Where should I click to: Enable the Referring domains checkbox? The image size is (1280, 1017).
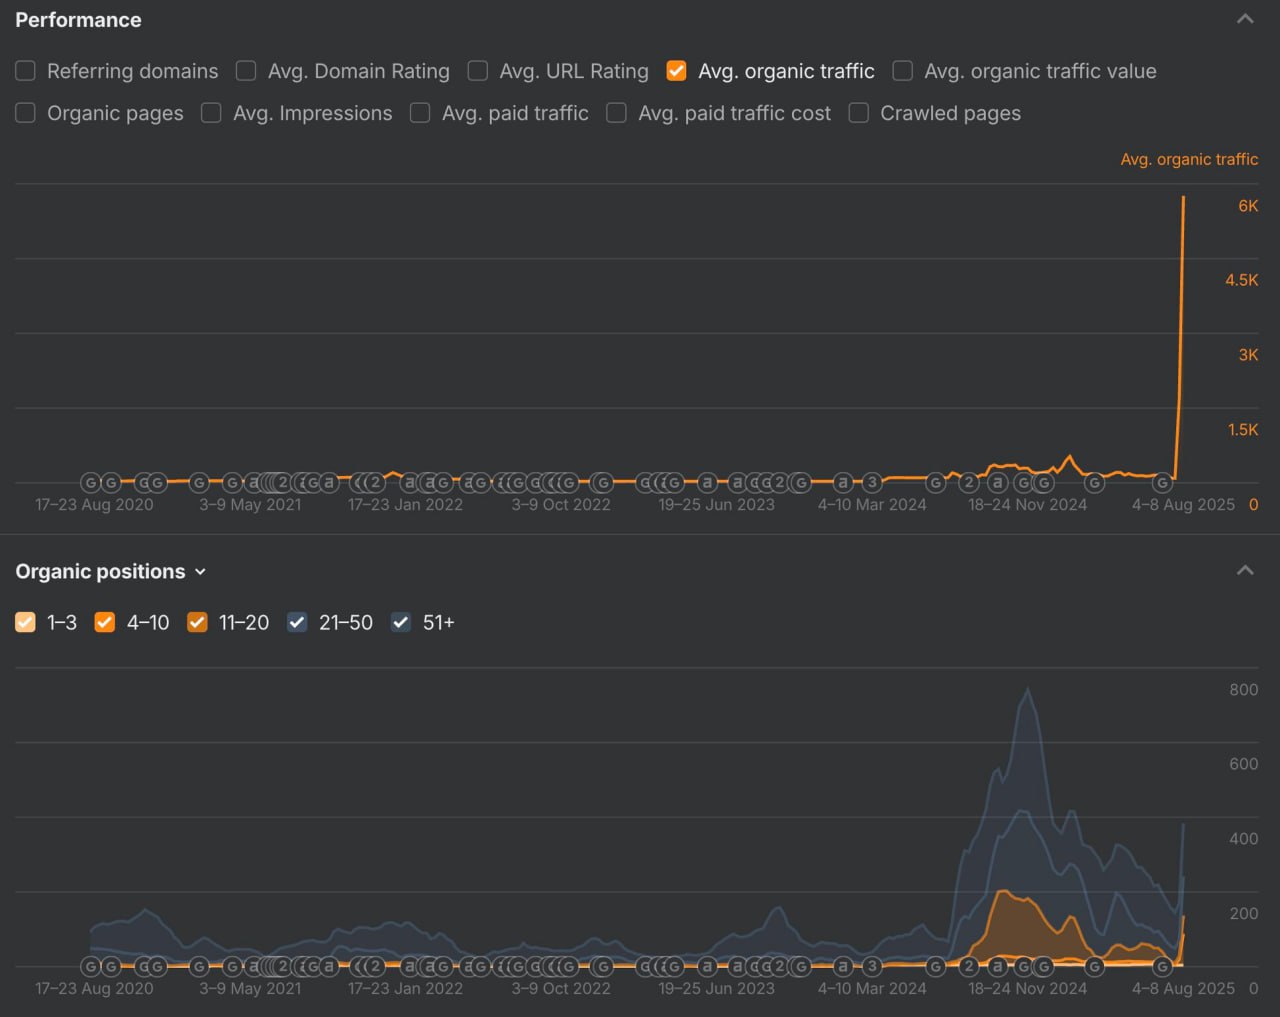[26, 71]
